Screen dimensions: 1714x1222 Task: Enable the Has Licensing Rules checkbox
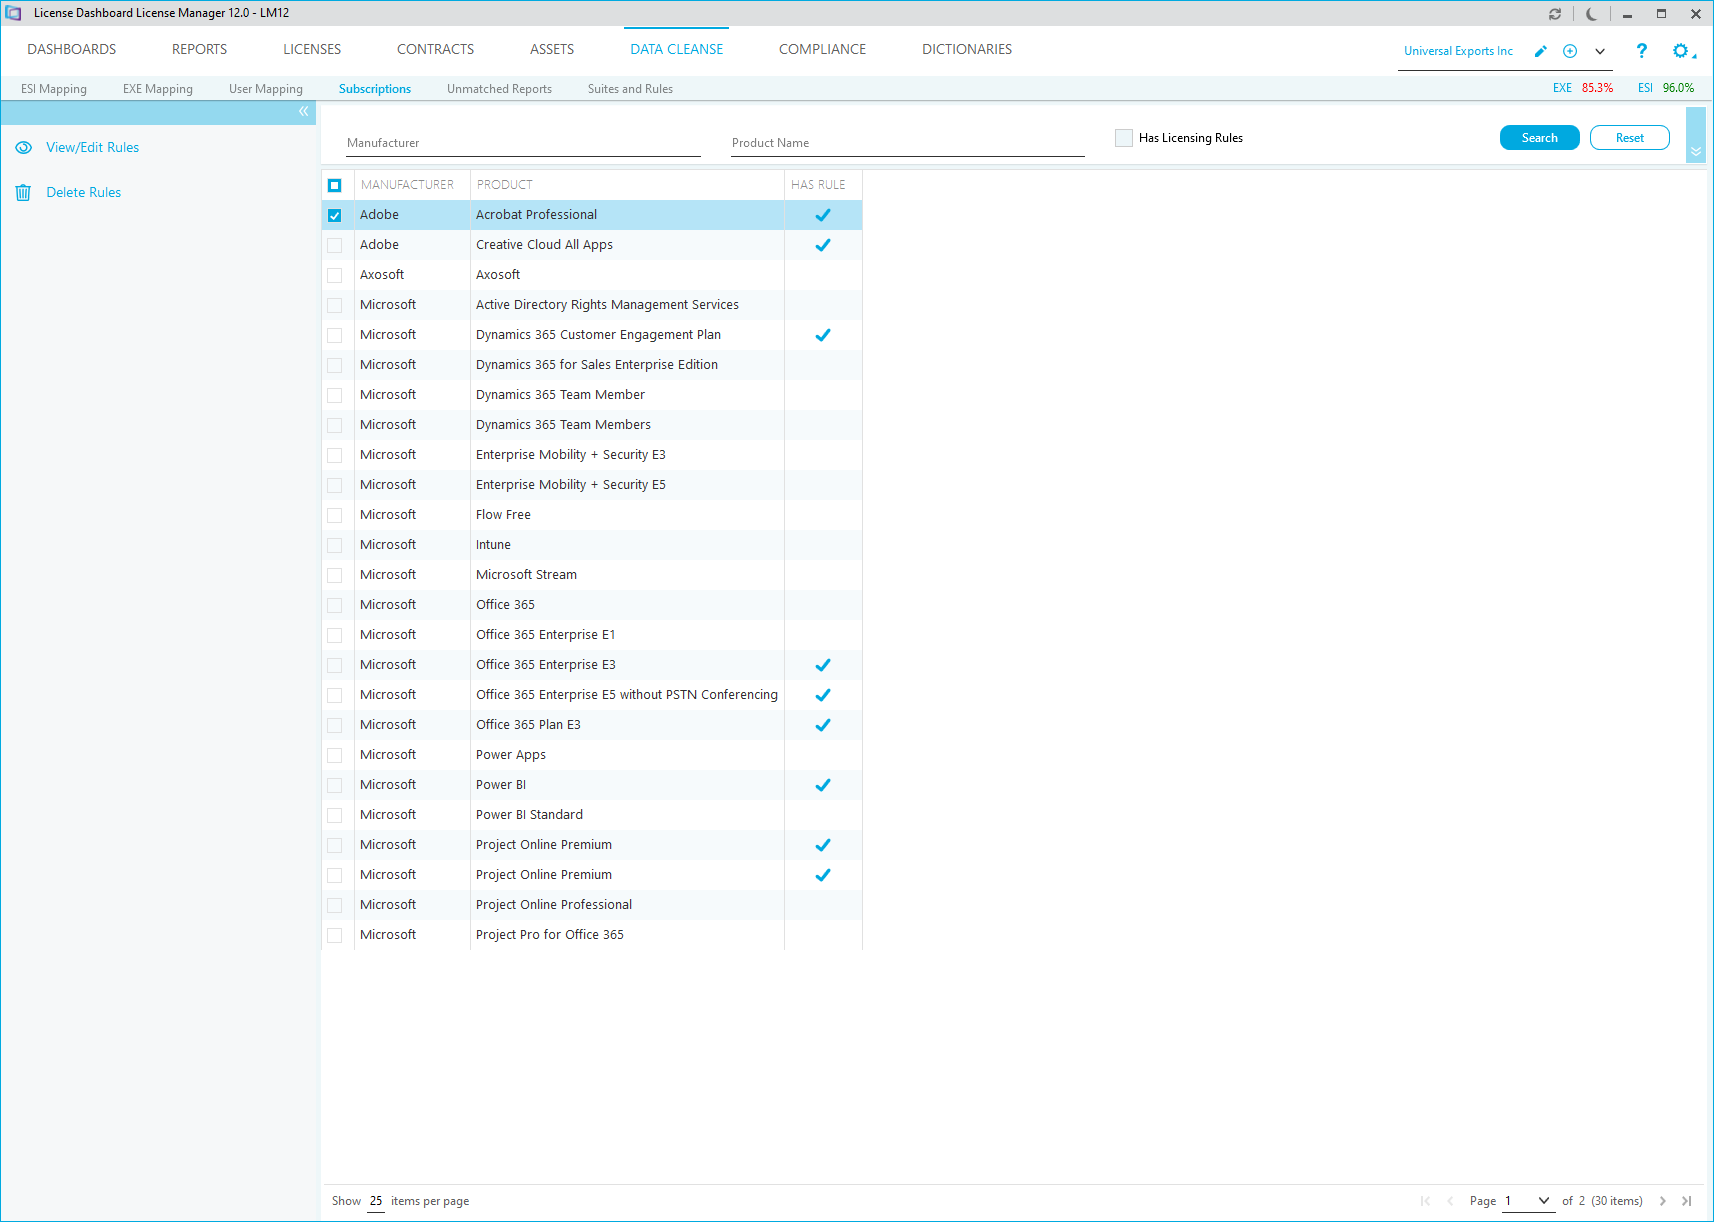[x=1124, y=138]
